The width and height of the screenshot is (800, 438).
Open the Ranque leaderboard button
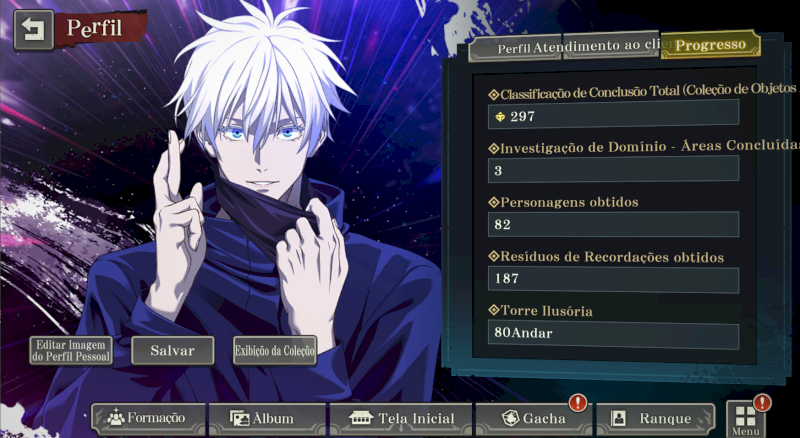[x=655, y=419]
